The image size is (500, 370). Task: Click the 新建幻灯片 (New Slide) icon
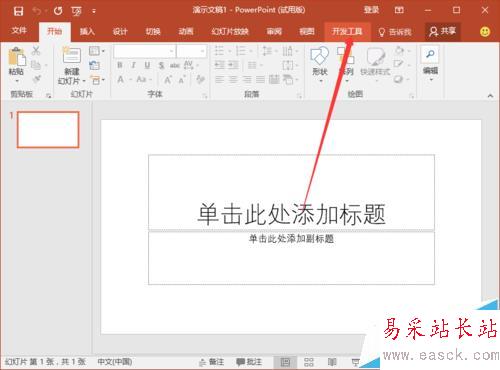(x=72, y=55)
